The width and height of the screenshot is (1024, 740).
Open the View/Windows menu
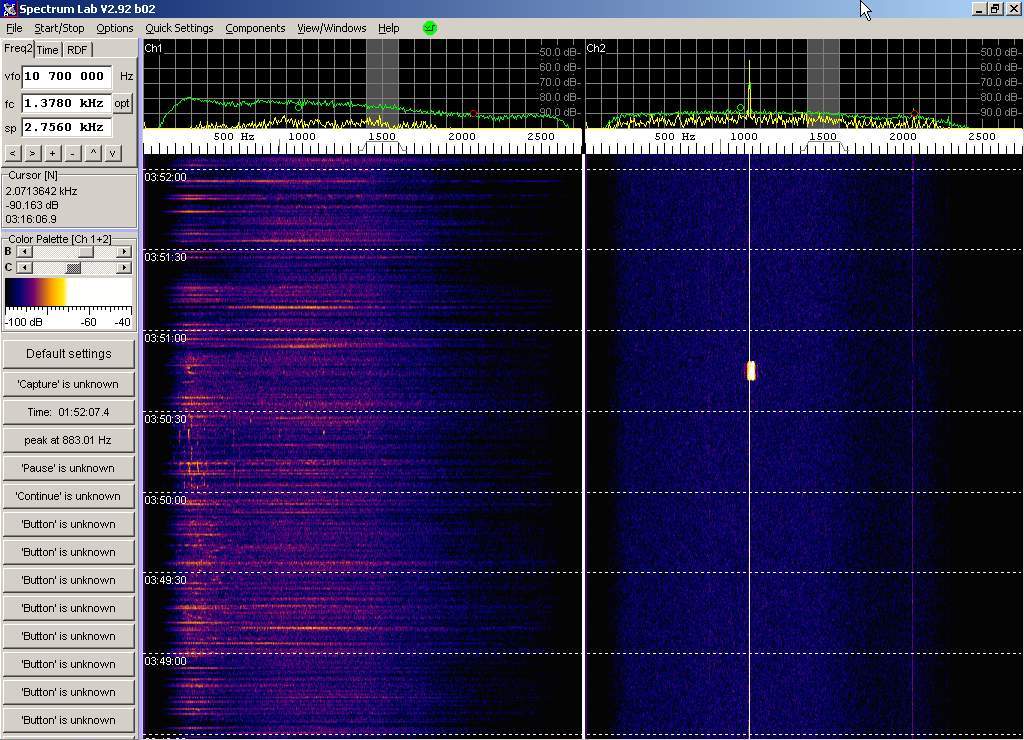[x=329, y=28]
